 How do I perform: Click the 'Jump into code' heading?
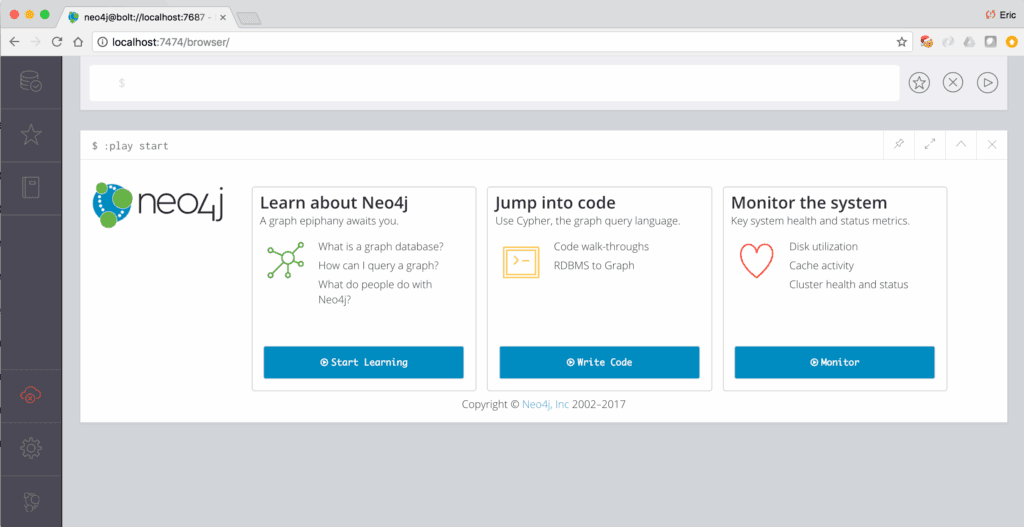pyautogui.click(x=555, y=202)
